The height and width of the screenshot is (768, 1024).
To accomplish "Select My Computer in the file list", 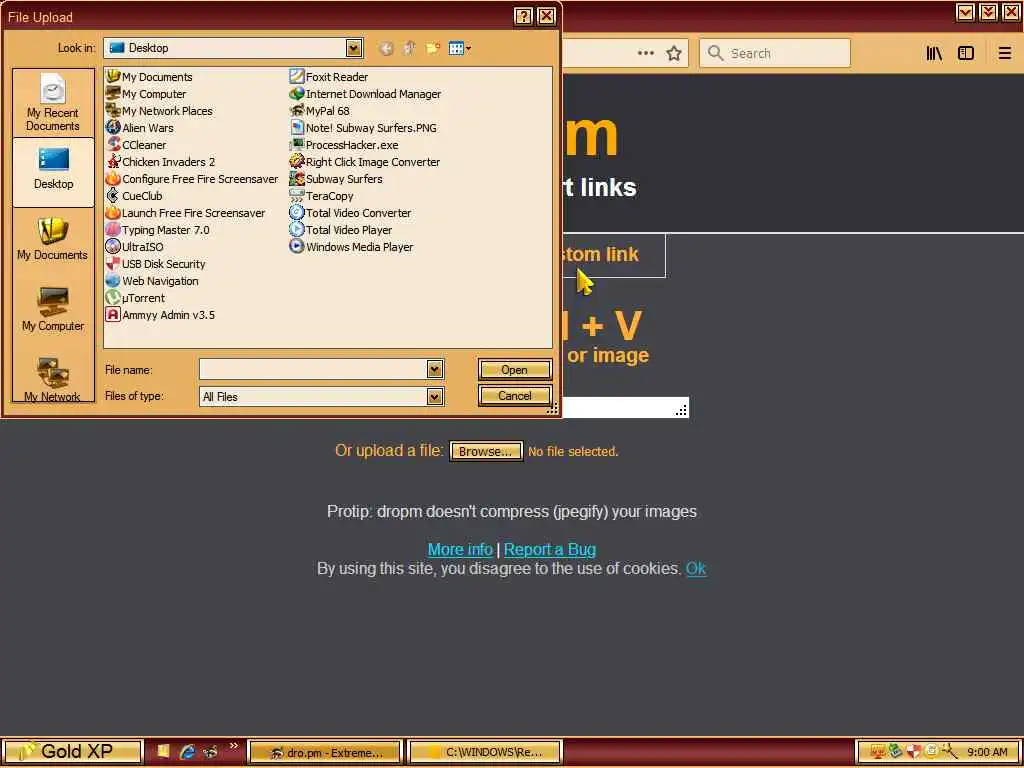I will (146, 94).
